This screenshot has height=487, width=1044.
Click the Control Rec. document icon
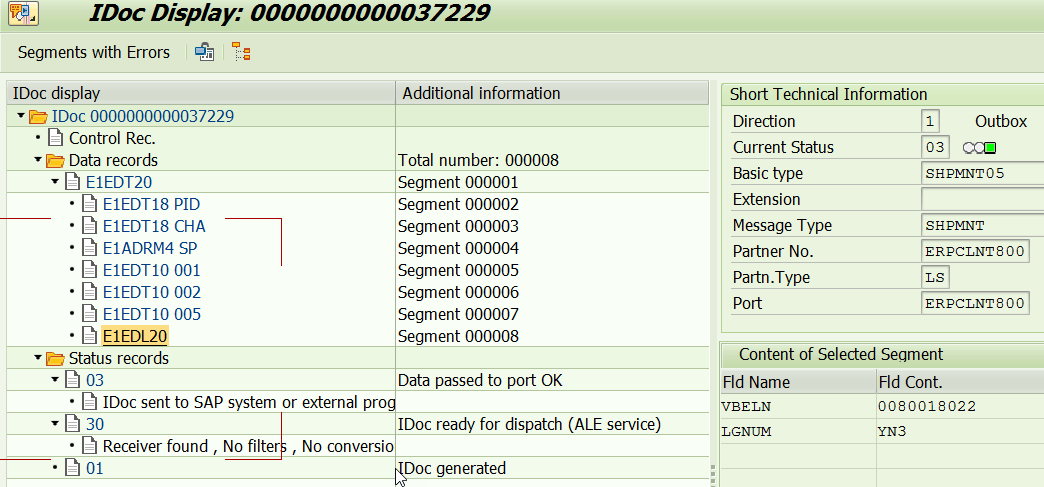coord(56,139)
